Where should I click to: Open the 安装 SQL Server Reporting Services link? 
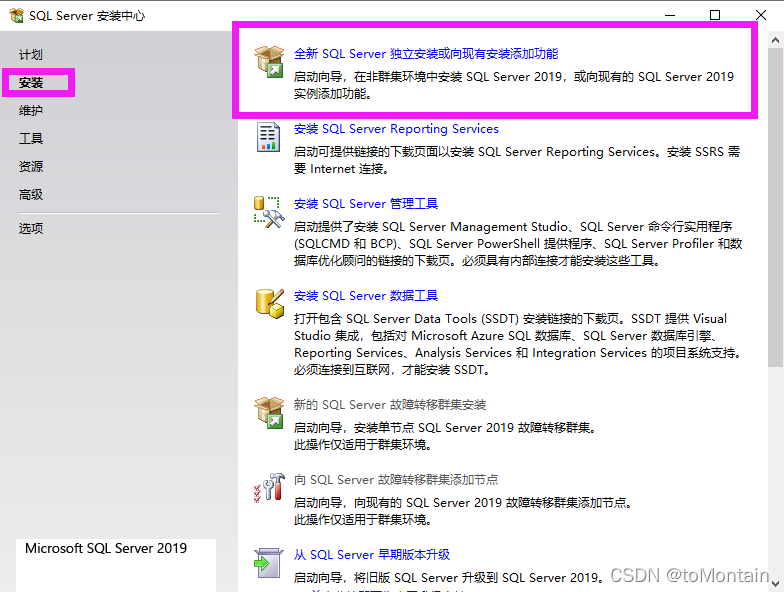396,129
